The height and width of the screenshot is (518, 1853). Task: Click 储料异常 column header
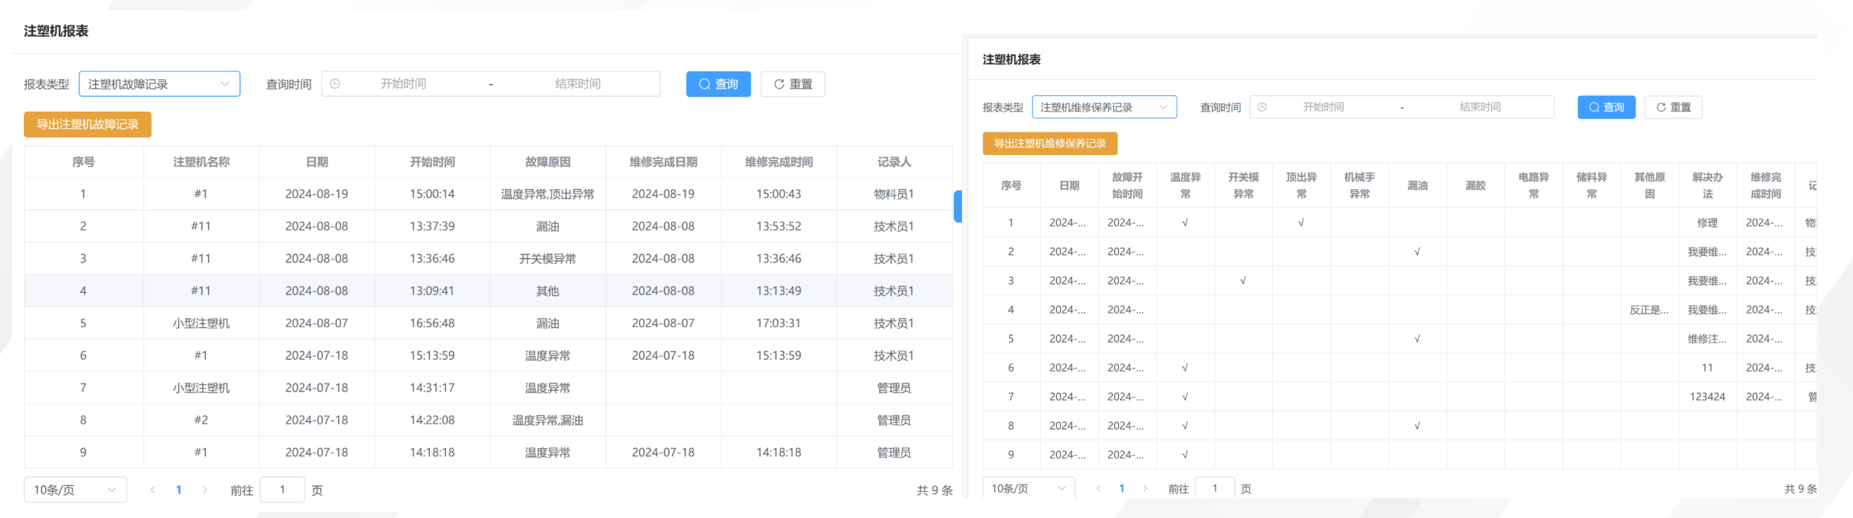1591,185
